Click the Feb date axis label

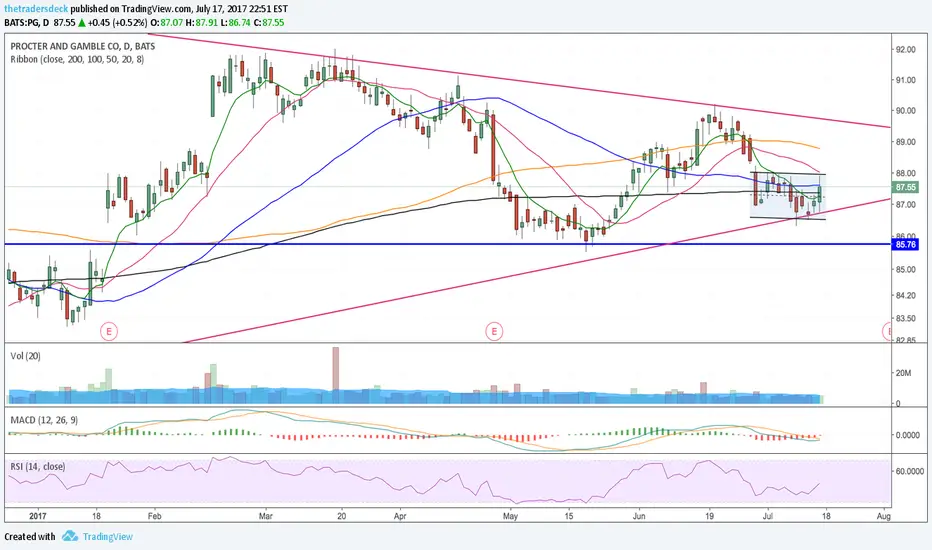(x=154, y=516)
